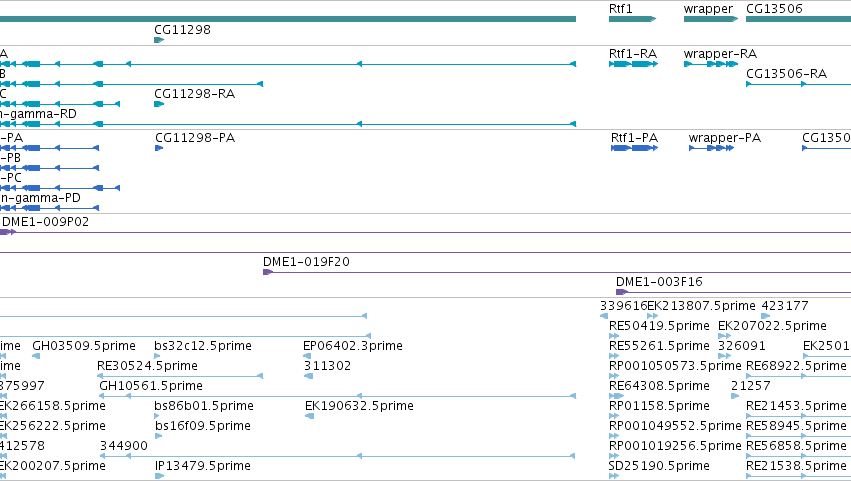Click the CG11298-RA transcript glyph

[x=159, y=104]
